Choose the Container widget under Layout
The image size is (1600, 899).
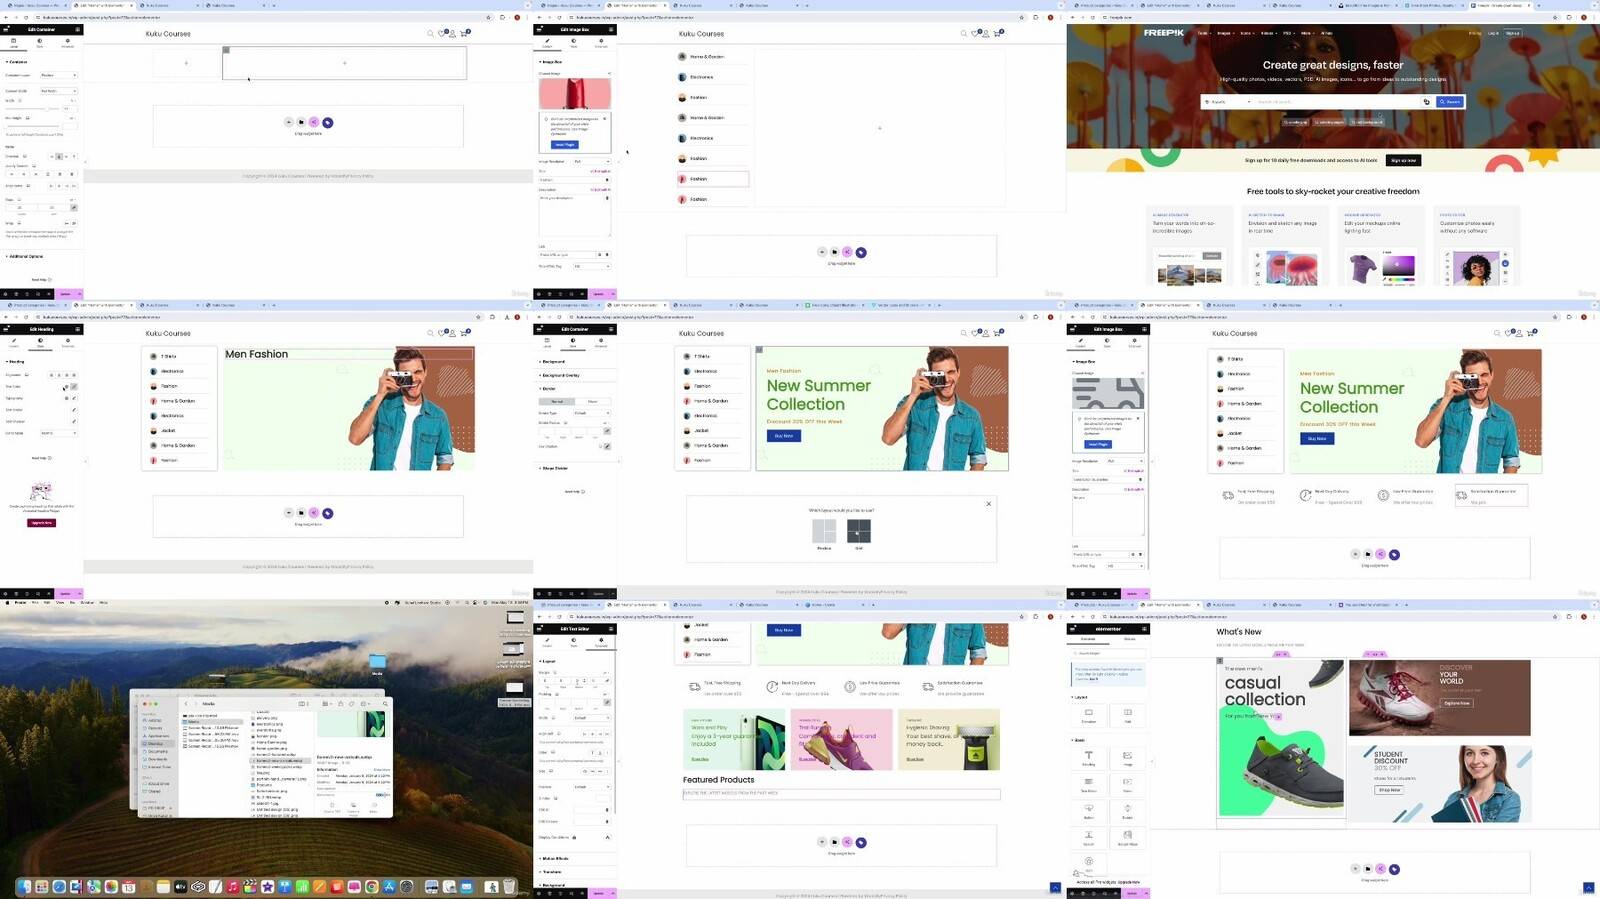tap(1089, 715)
